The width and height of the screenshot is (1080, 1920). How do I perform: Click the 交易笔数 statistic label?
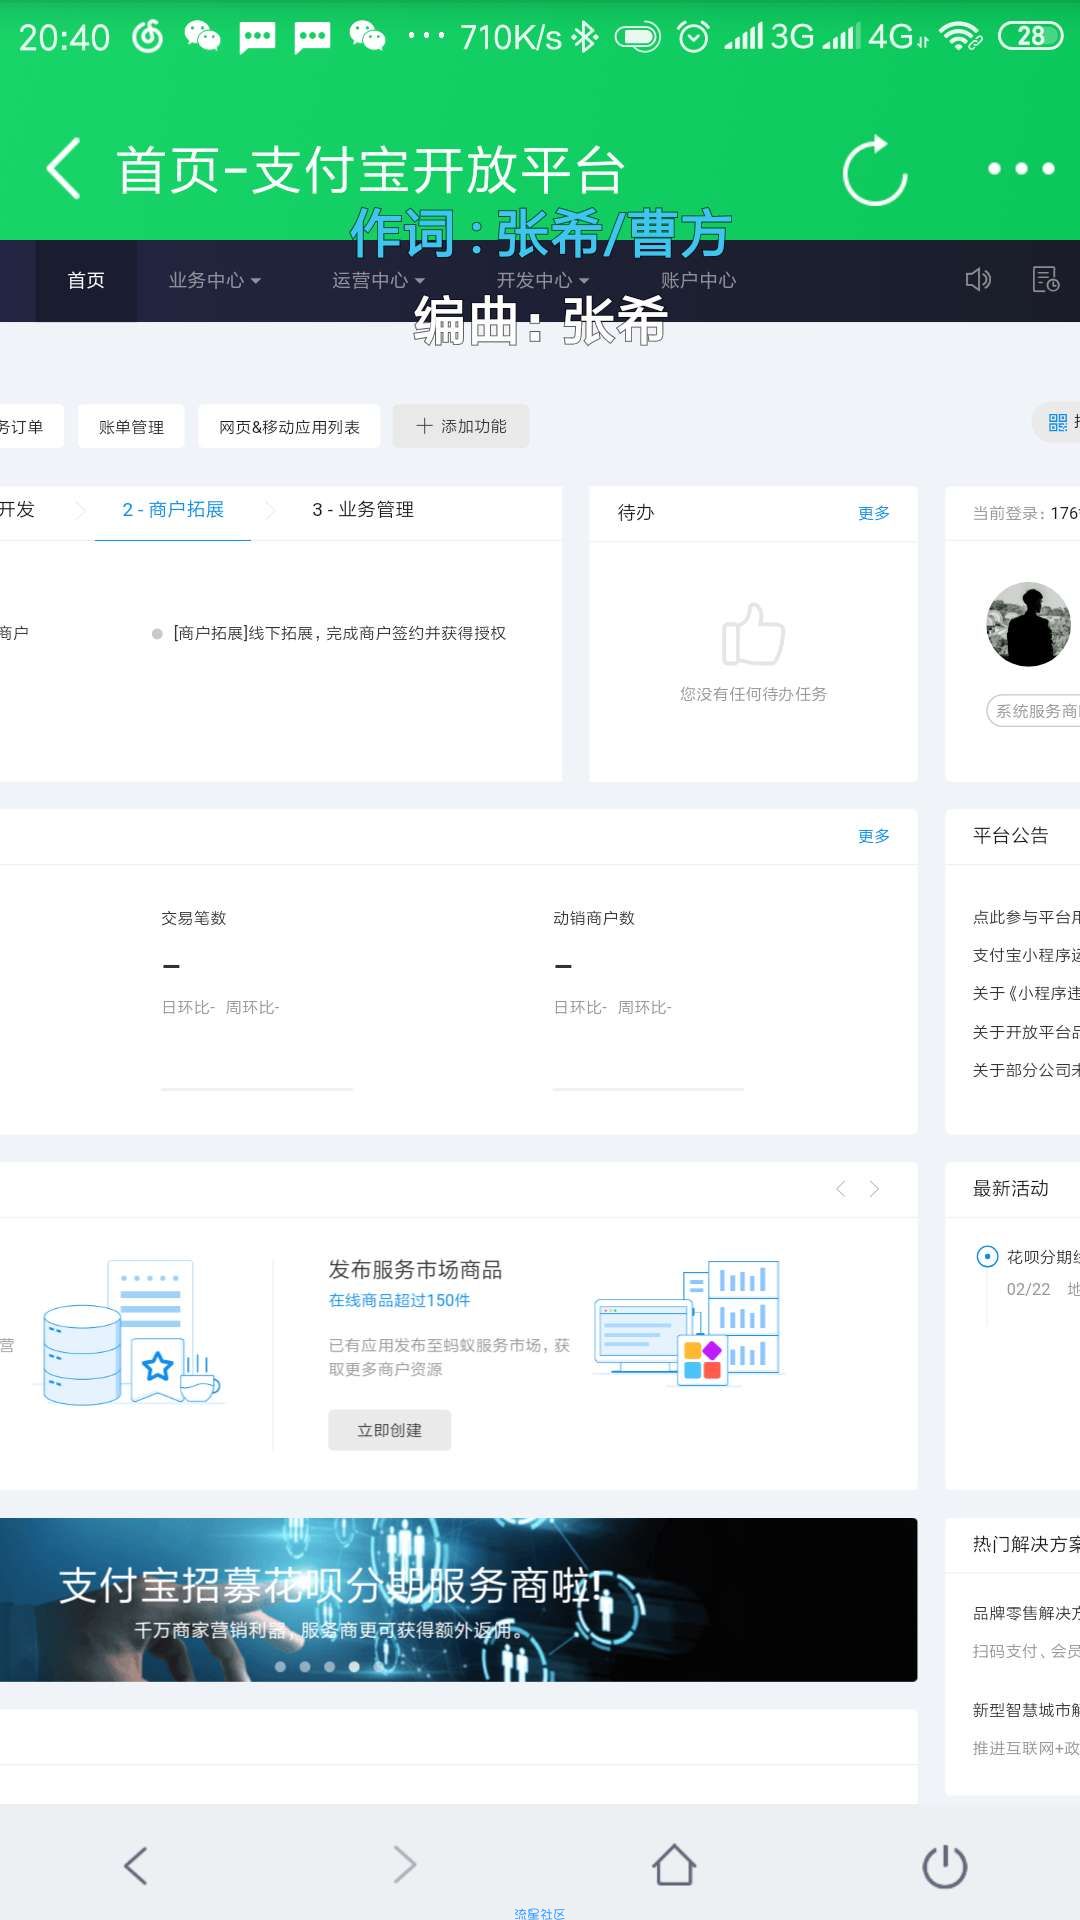(194, 918)
